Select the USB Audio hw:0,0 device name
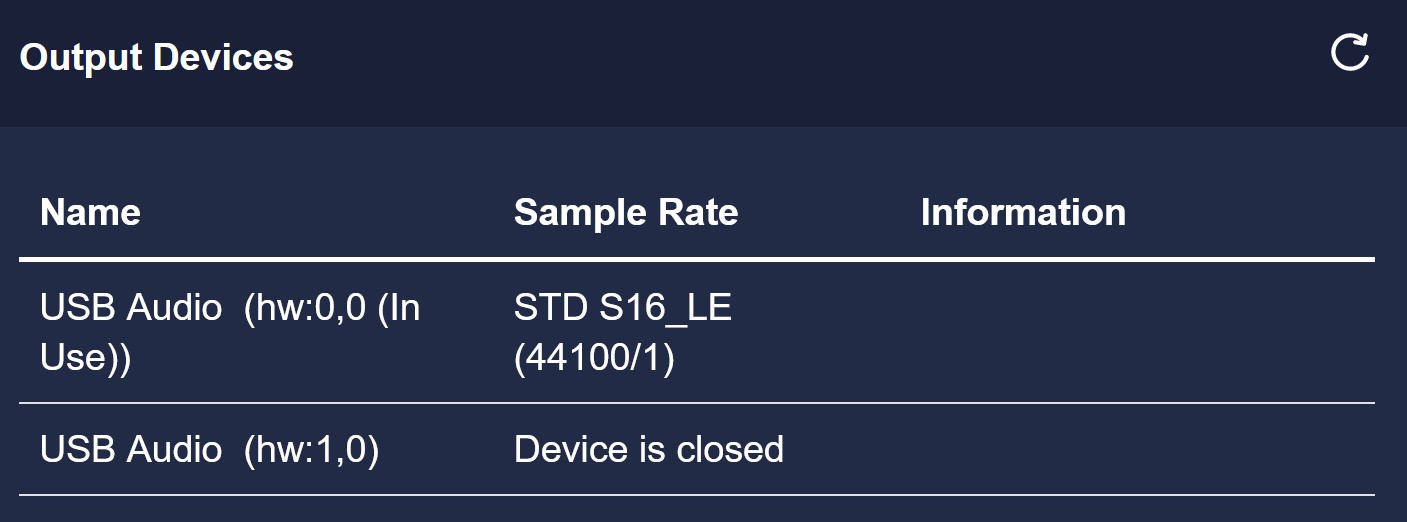The width and height of the screenshot is (1407, 522). click(230, 332)
